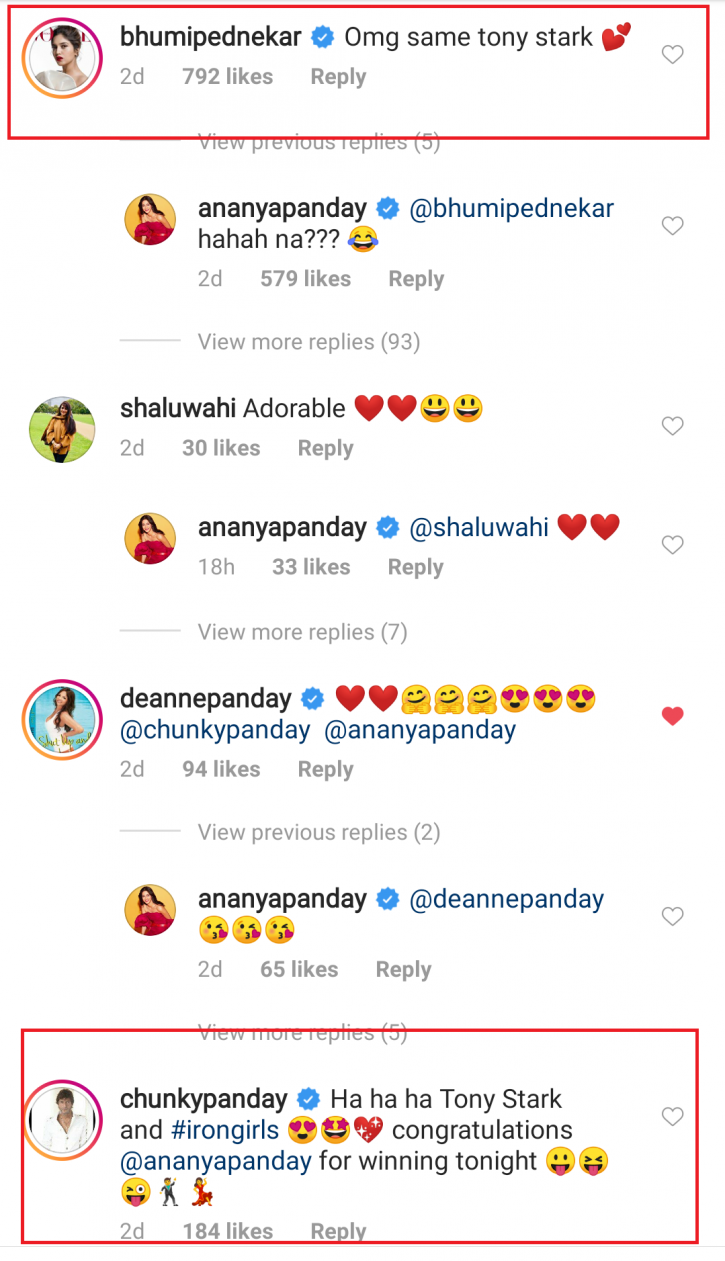
Task: Expand 'View more replies (93)'
Action: point(308,342)
